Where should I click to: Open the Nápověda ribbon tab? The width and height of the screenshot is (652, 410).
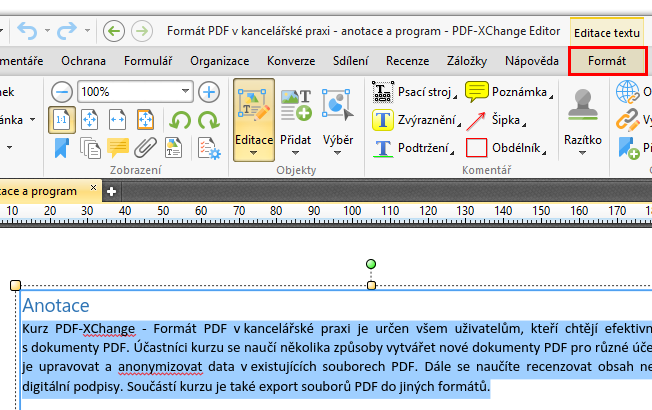pos(531,61)
